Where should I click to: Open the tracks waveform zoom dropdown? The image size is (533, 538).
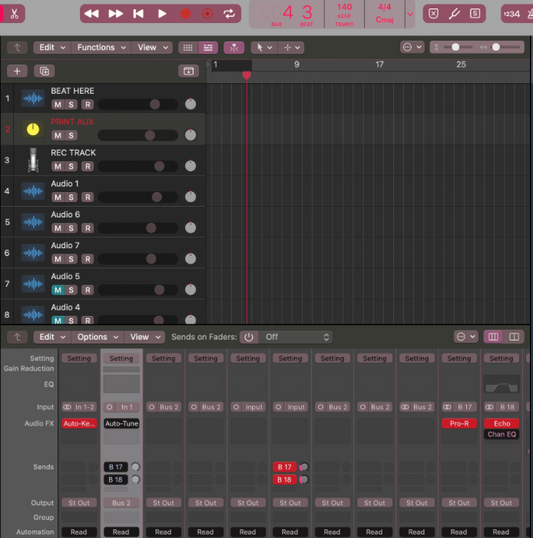pyautogui.click(x=412, y=47)
